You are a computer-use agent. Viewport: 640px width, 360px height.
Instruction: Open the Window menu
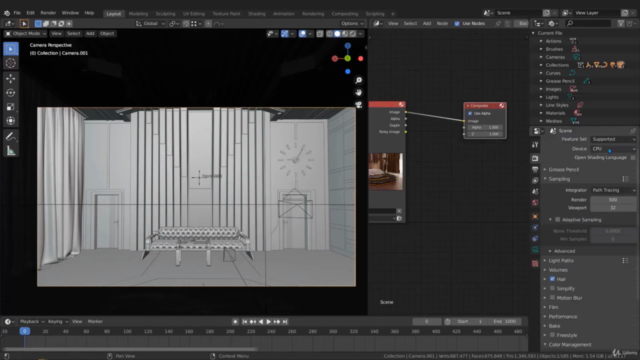tap(70, 13)
